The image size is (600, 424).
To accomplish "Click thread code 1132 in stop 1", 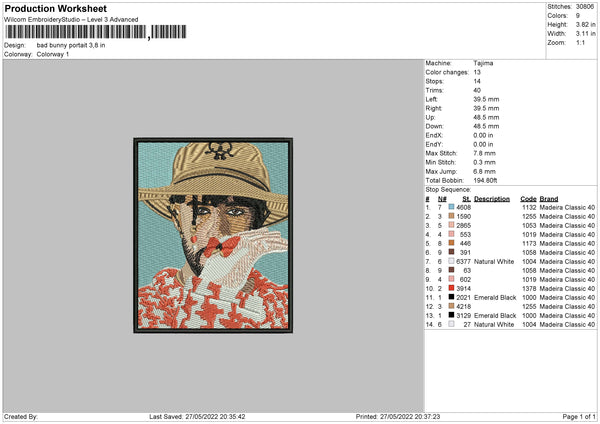I will point(529,207).
